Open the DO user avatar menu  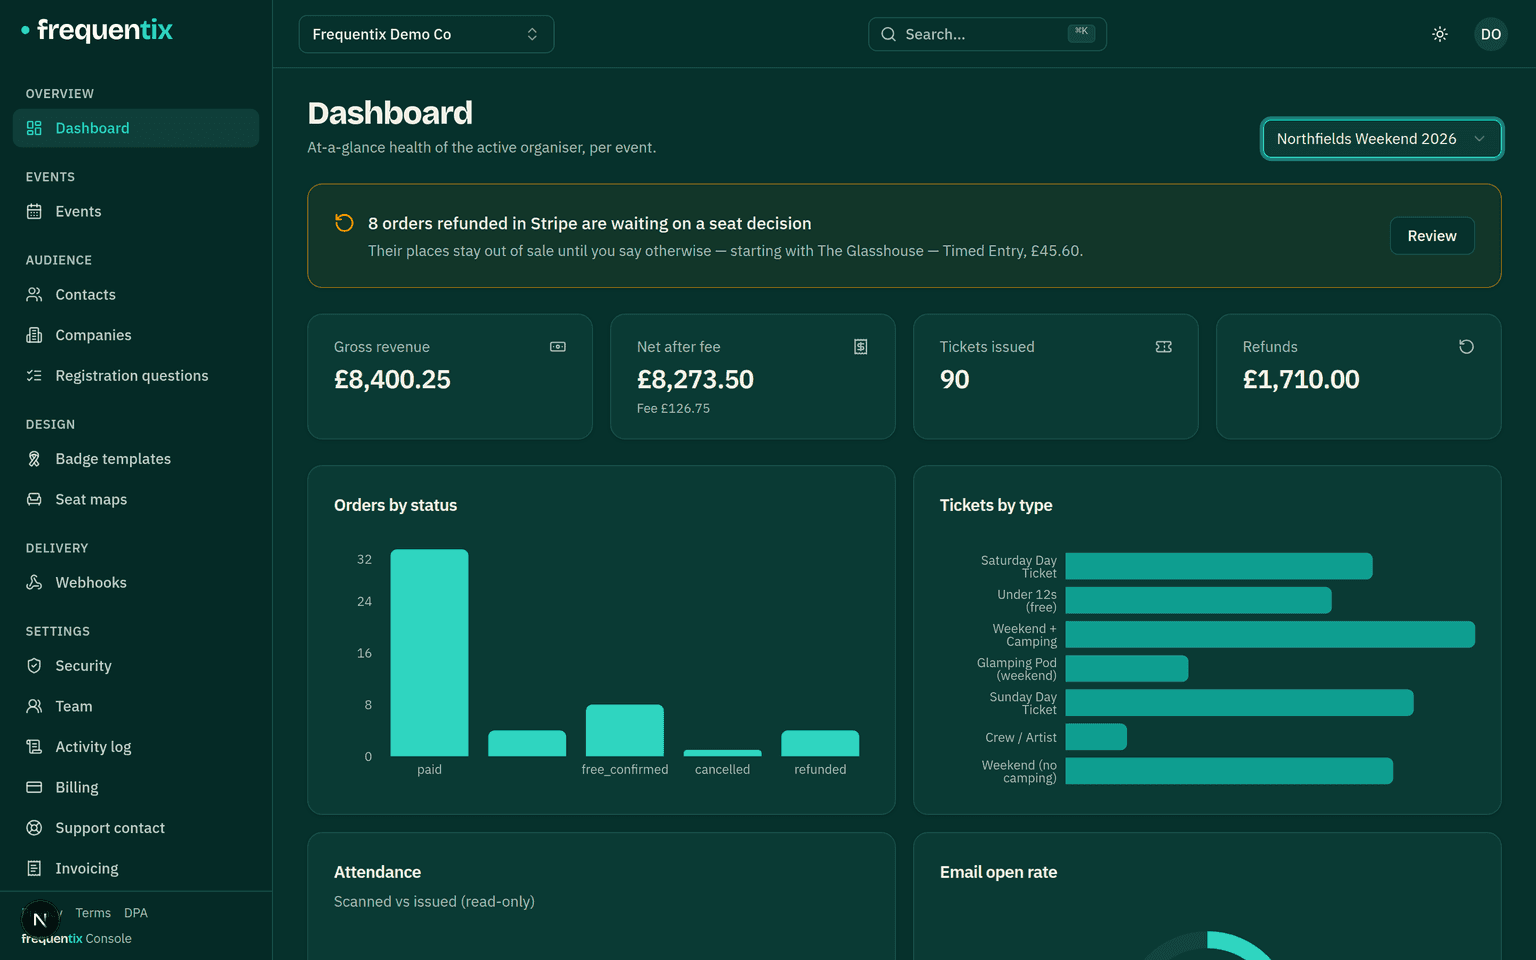[x=1491, y=34]
